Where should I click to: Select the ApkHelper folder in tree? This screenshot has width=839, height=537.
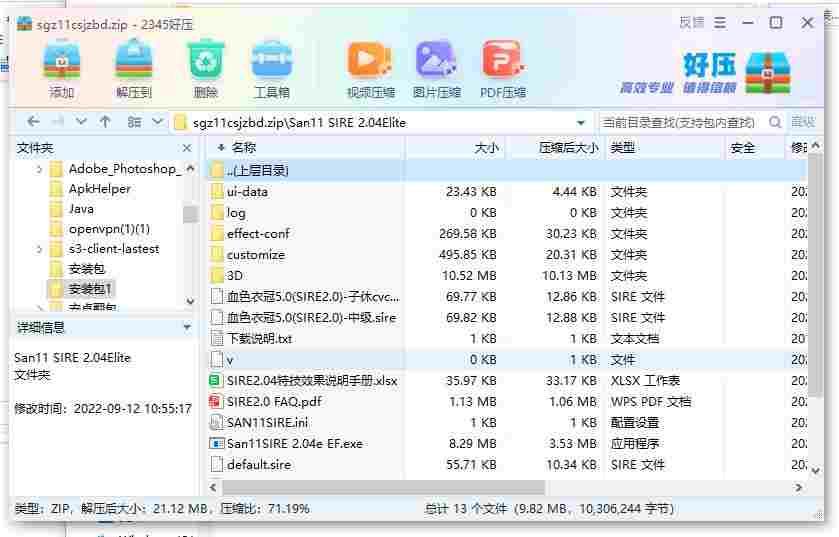100,189
